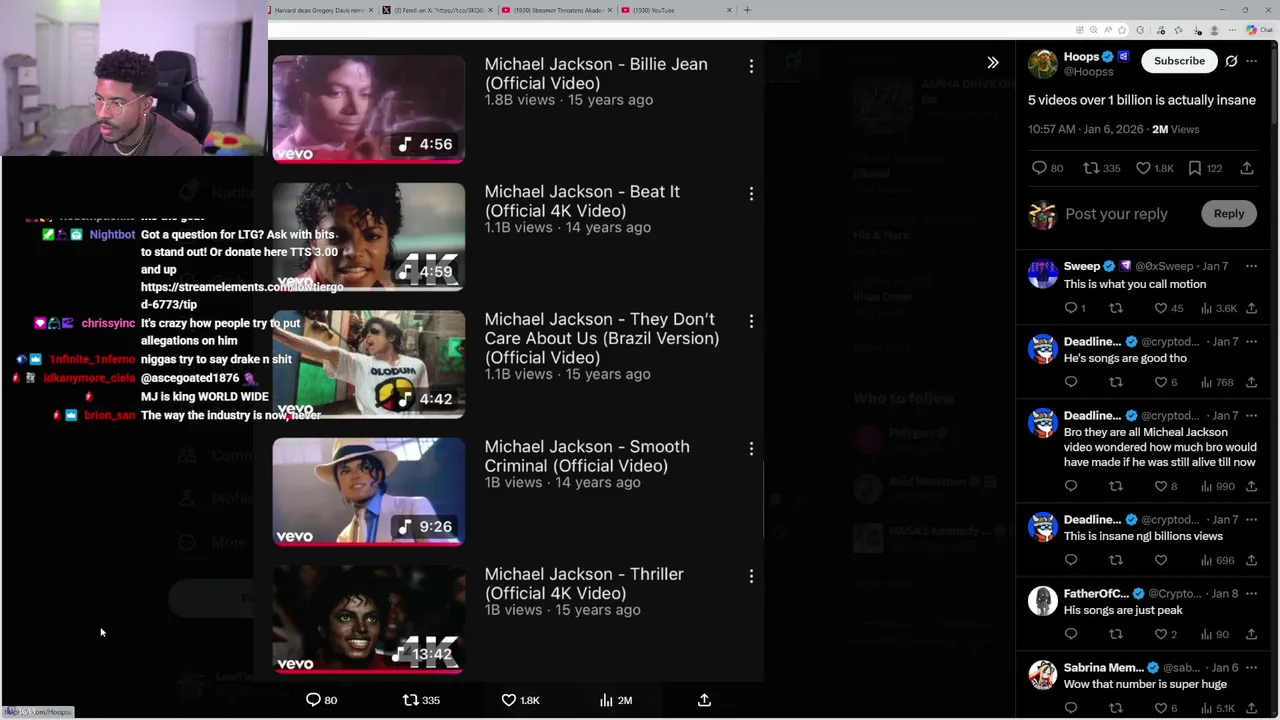Viewport: 1280px width, 720px height.
Task: Close the '(1930) YouTube' tab
Action: [x=729, y=10]
